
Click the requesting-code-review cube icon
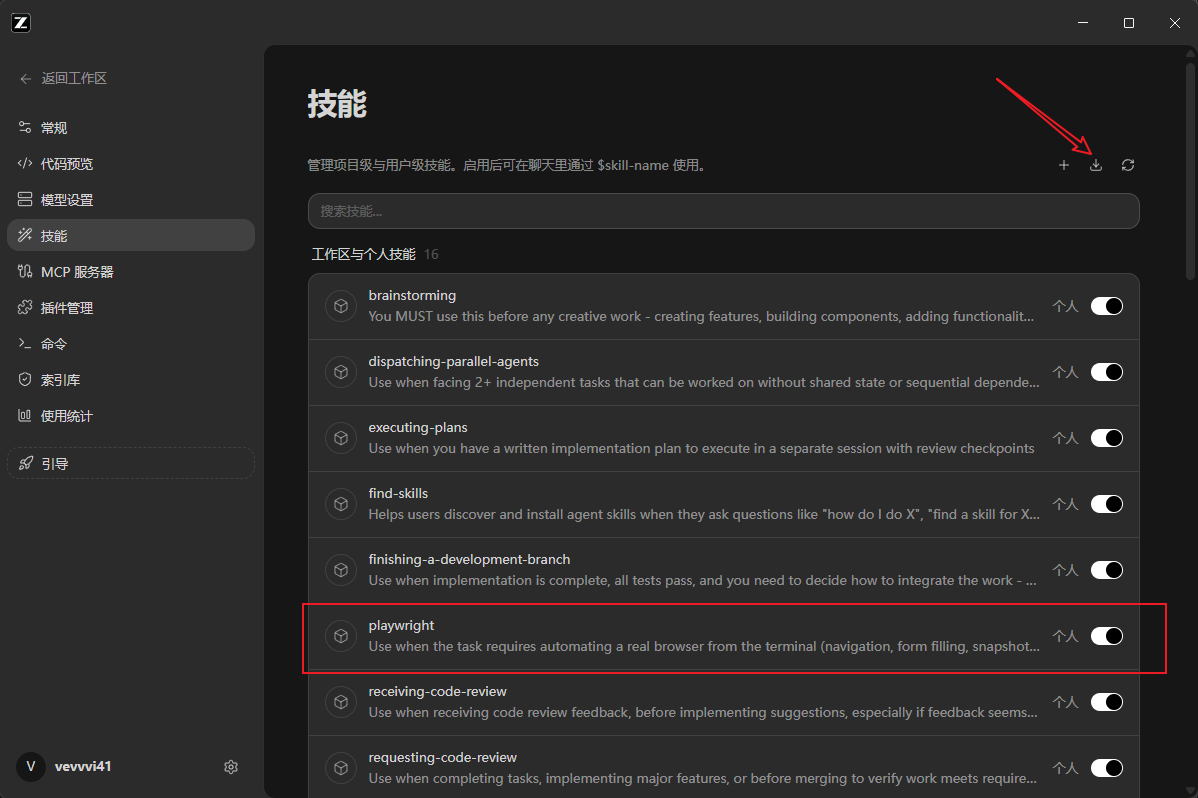[x=341, y=768]
